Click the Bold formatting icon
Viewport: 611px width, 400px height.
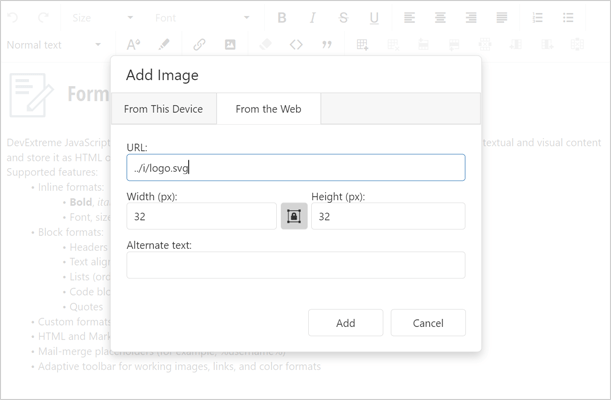(x=282, y=18)
